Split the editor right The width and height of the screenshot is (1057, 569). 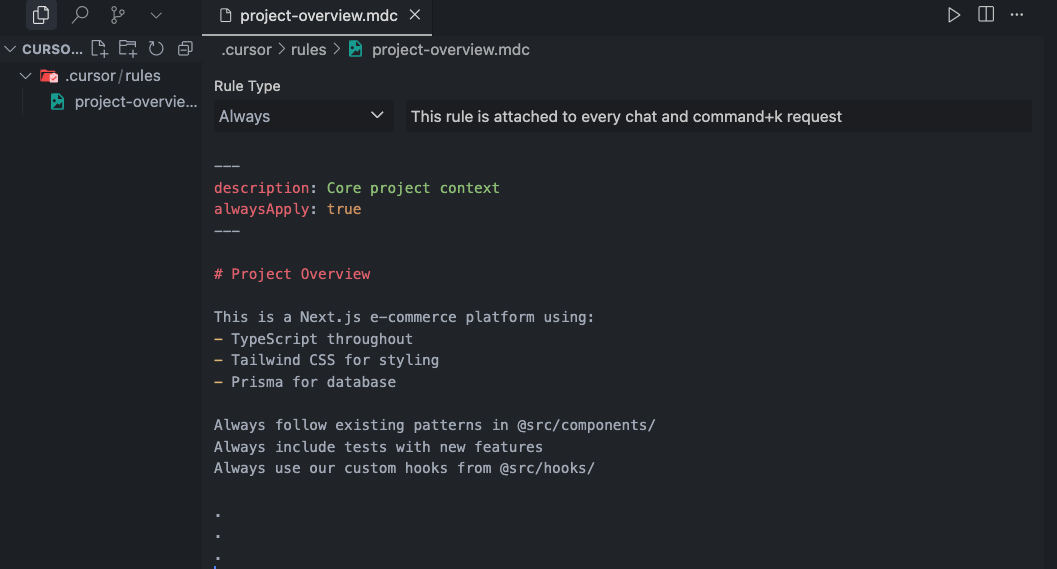tap(986, 14)
